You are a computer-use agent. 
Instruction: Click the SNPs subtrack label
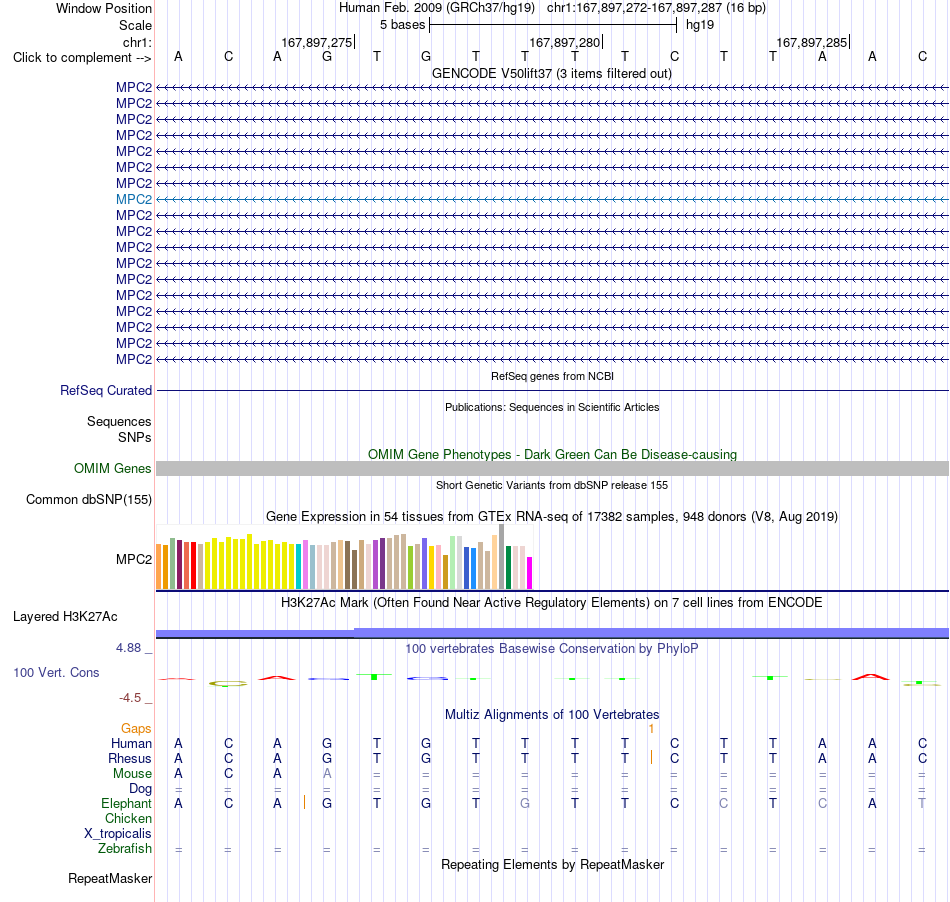click(x=135, y=437)
